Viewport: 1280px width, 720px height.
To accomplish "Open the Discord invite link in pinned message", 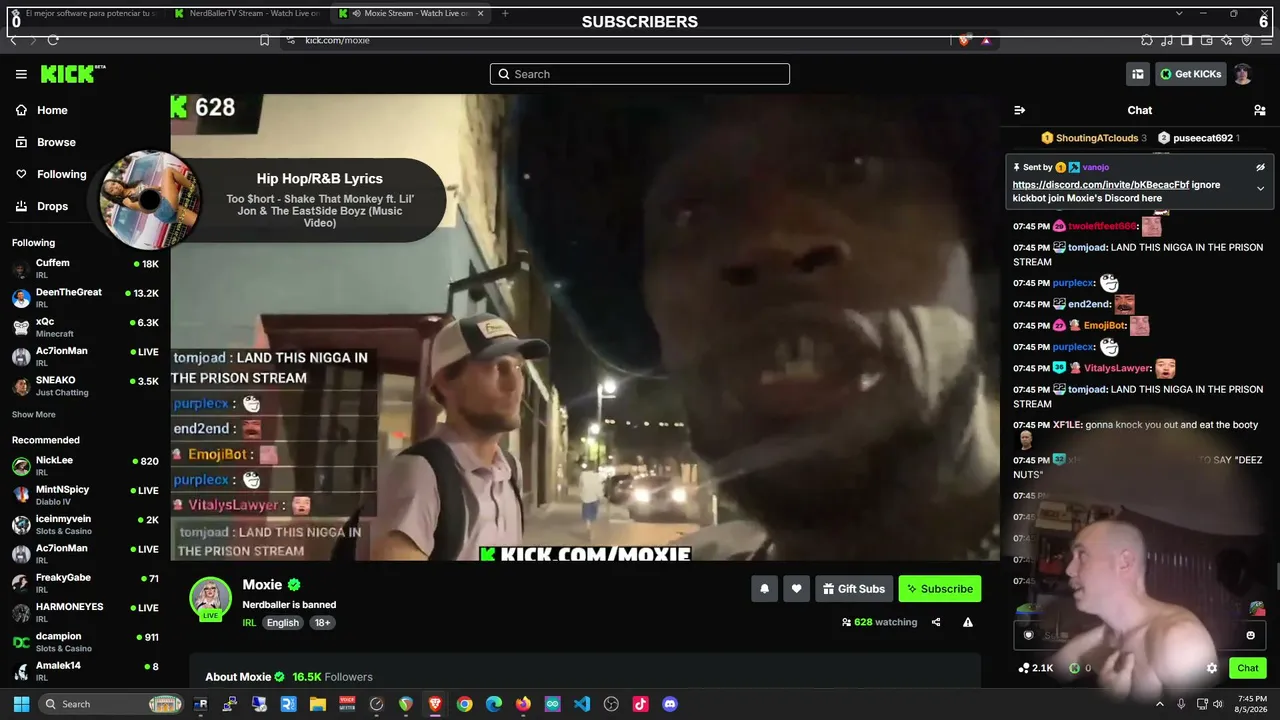I will 1101,185.
